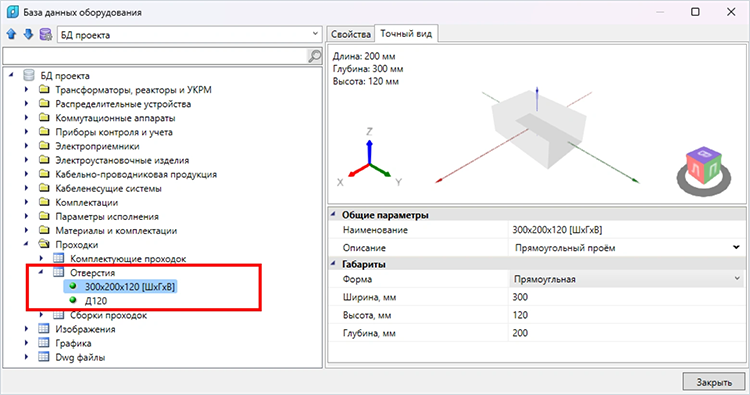Viewport: 750px width, 395px height.
Task: Click folder icon of Коммутационные аппараты
Action: tap(44, 118)
